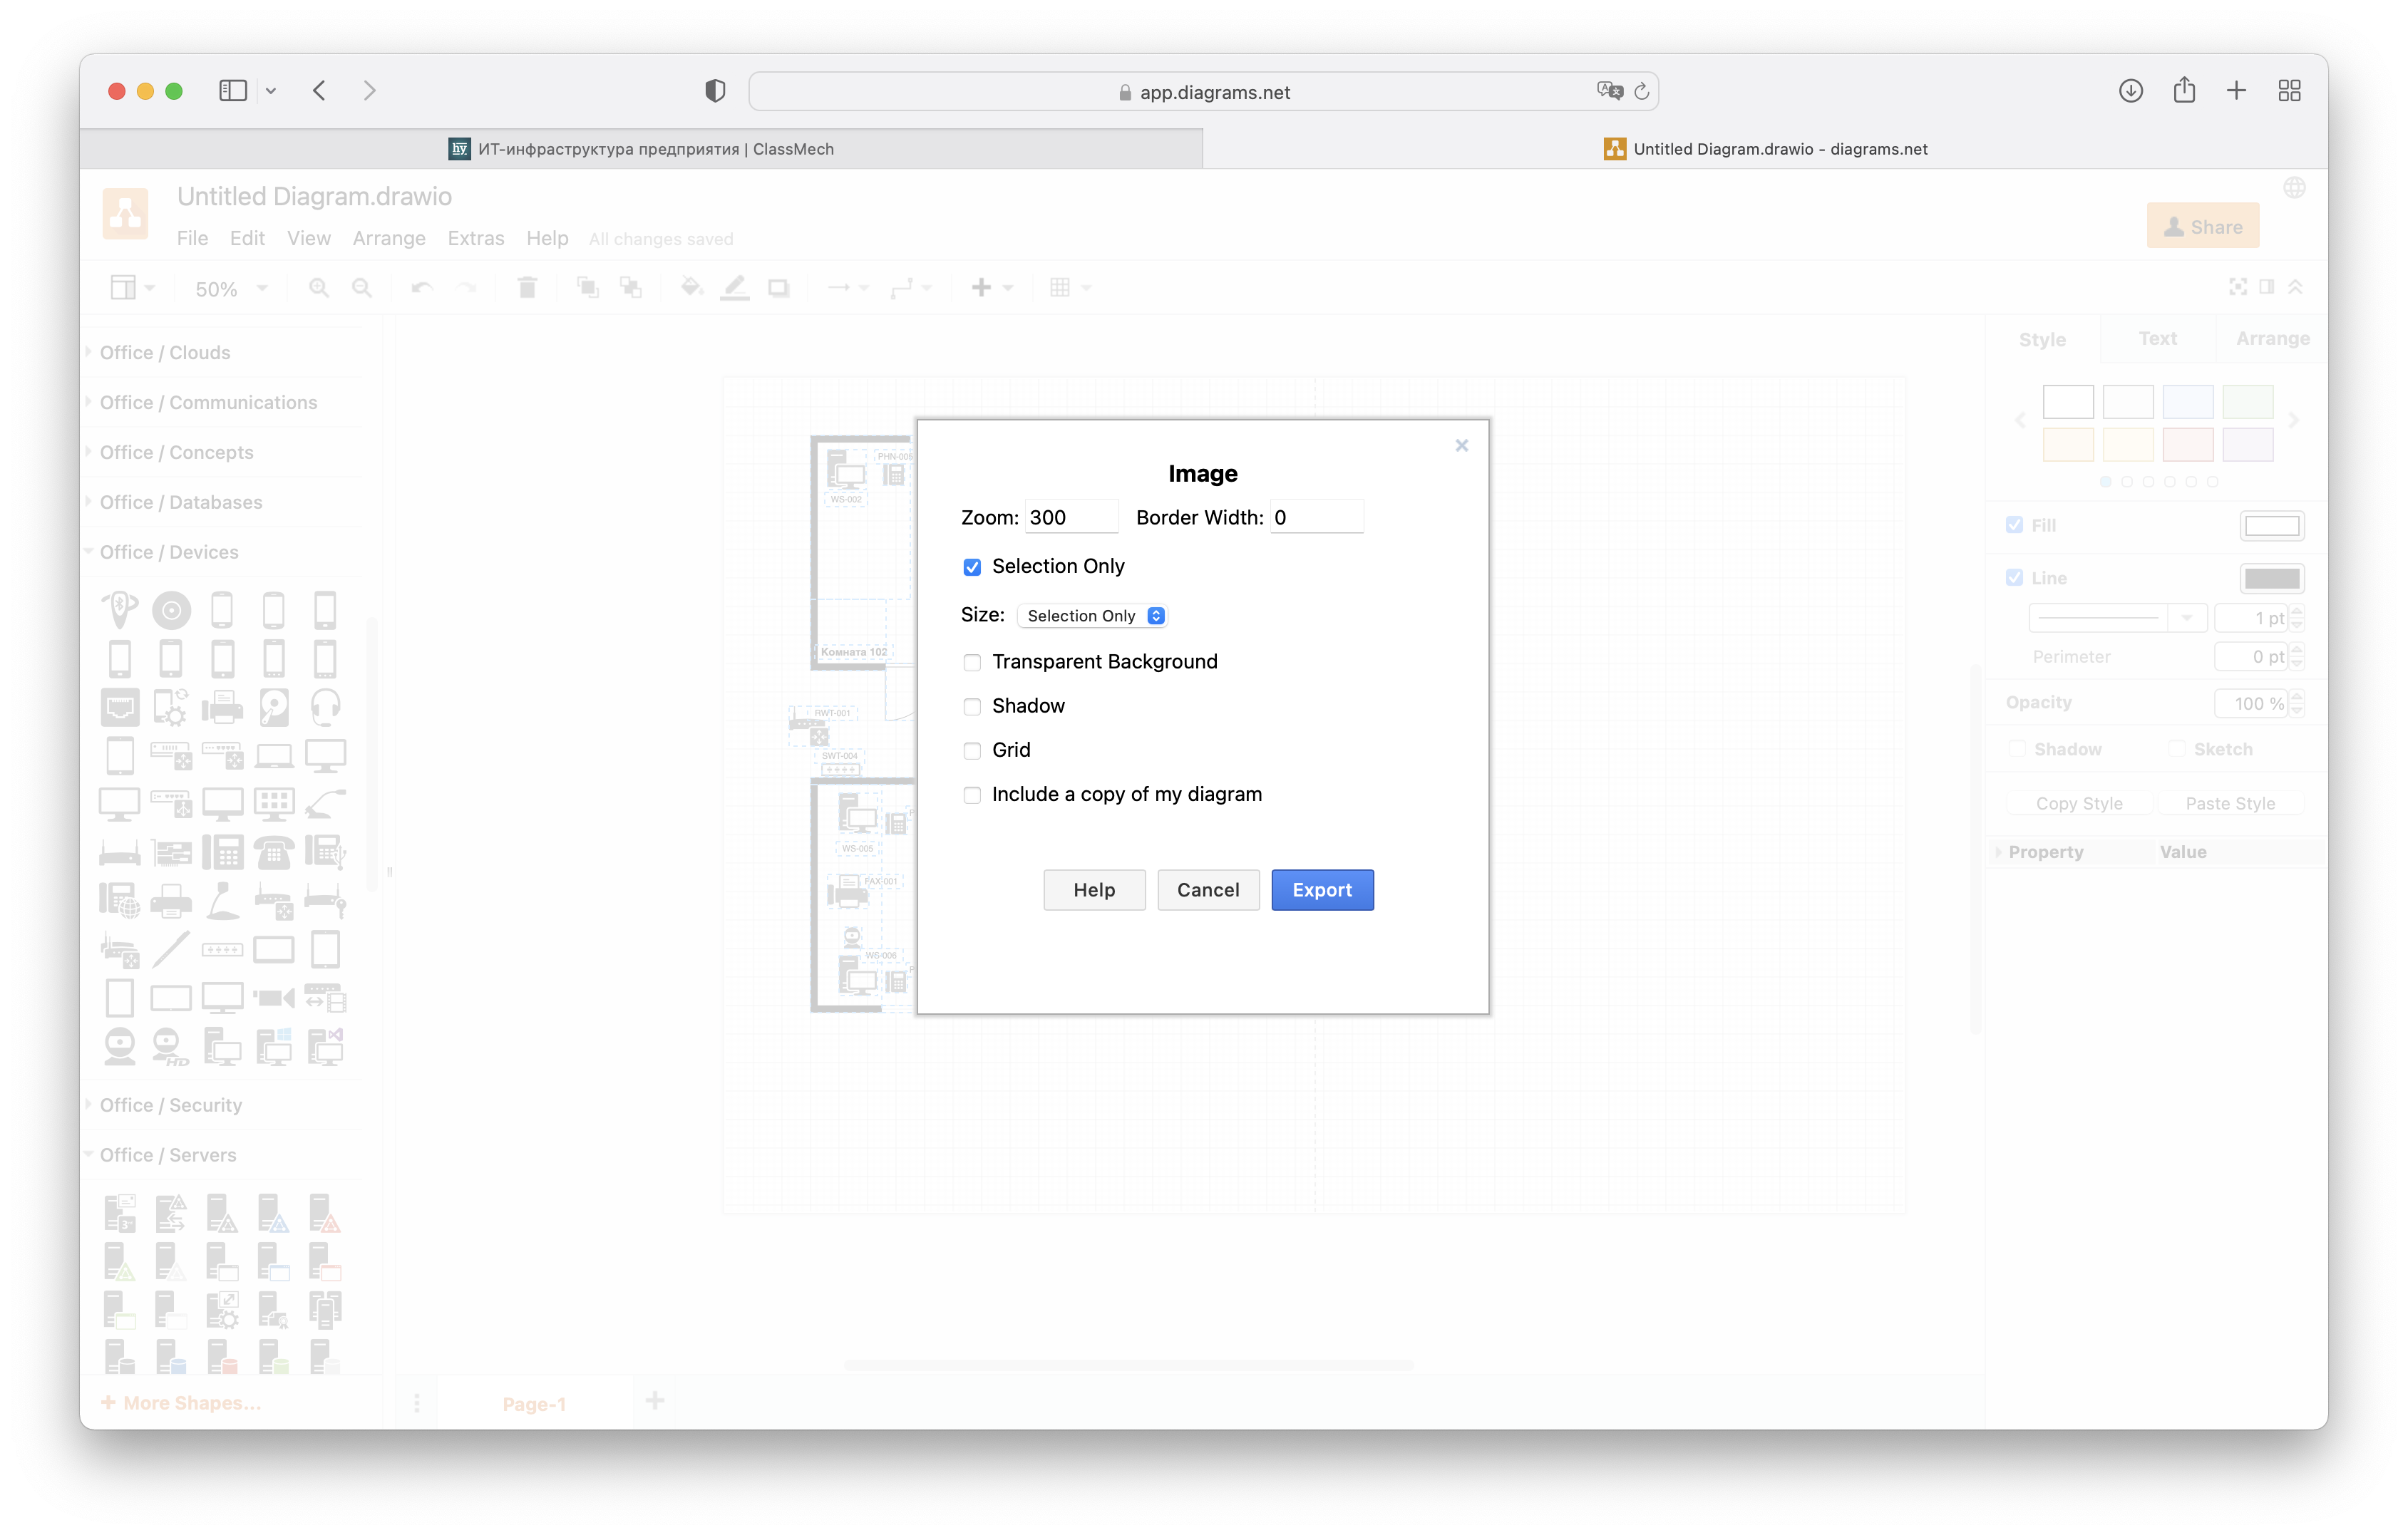This screenshot has width=2408, height=1535.
Task: Enable the Shadow checkbox in Image dialog
Action: tap(972, 707)
